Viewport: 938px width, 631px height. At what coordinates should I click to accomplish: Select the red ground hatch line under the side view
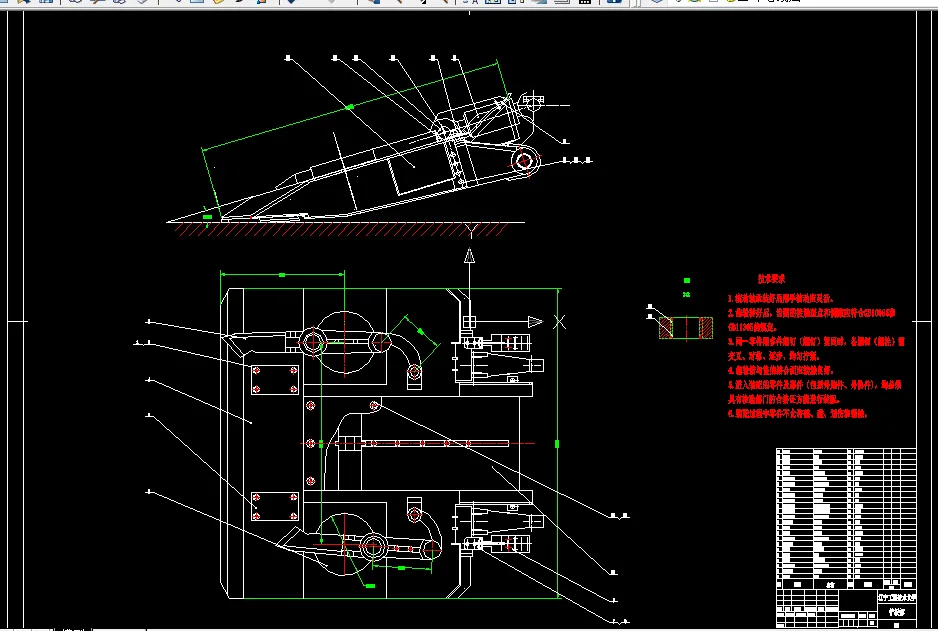click(x=340, y=230)
